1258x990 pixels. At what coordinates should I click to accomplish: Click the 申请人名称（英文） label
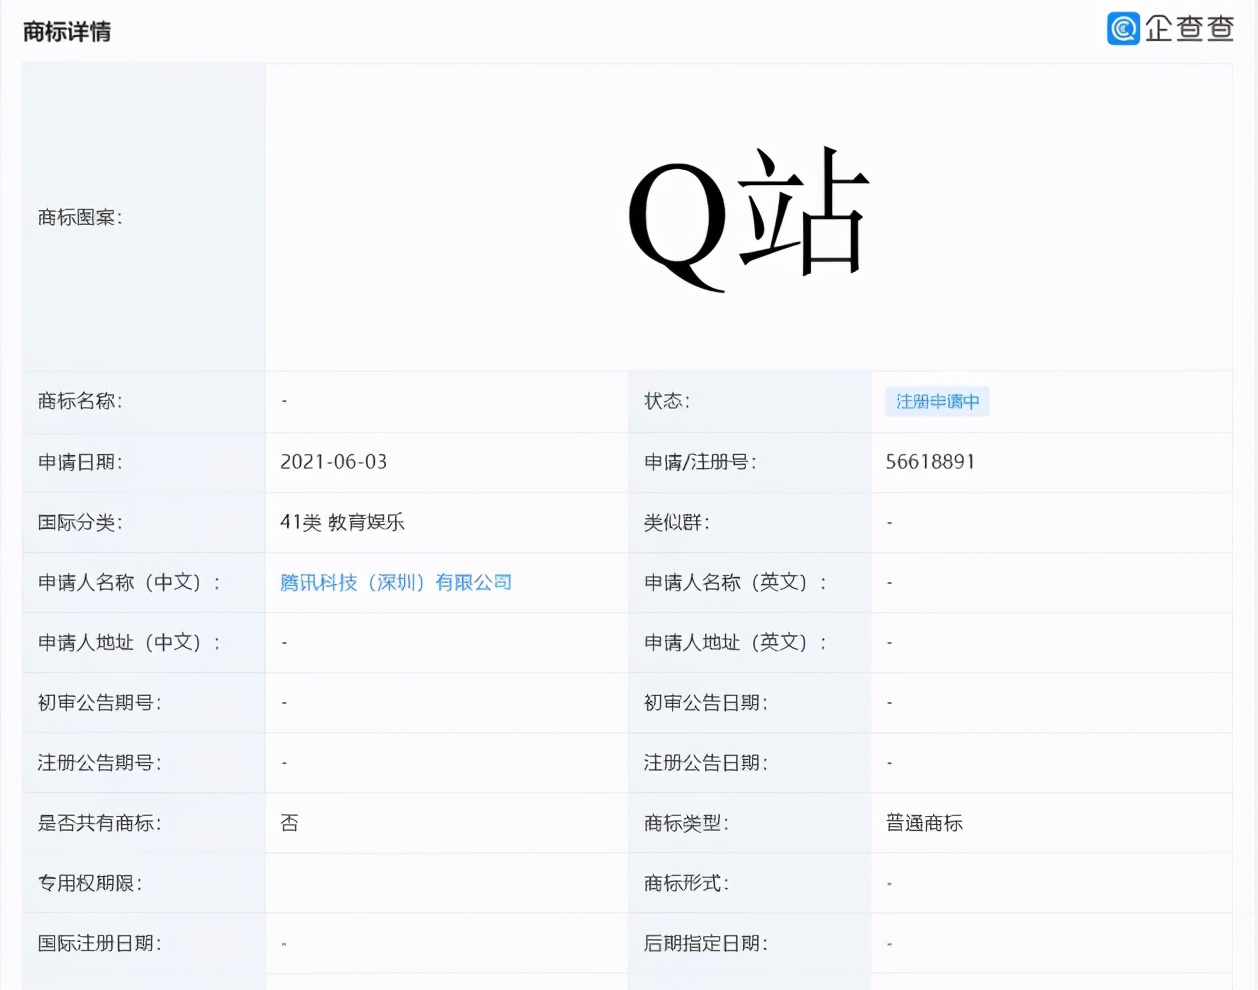click(x=737, y=582)
